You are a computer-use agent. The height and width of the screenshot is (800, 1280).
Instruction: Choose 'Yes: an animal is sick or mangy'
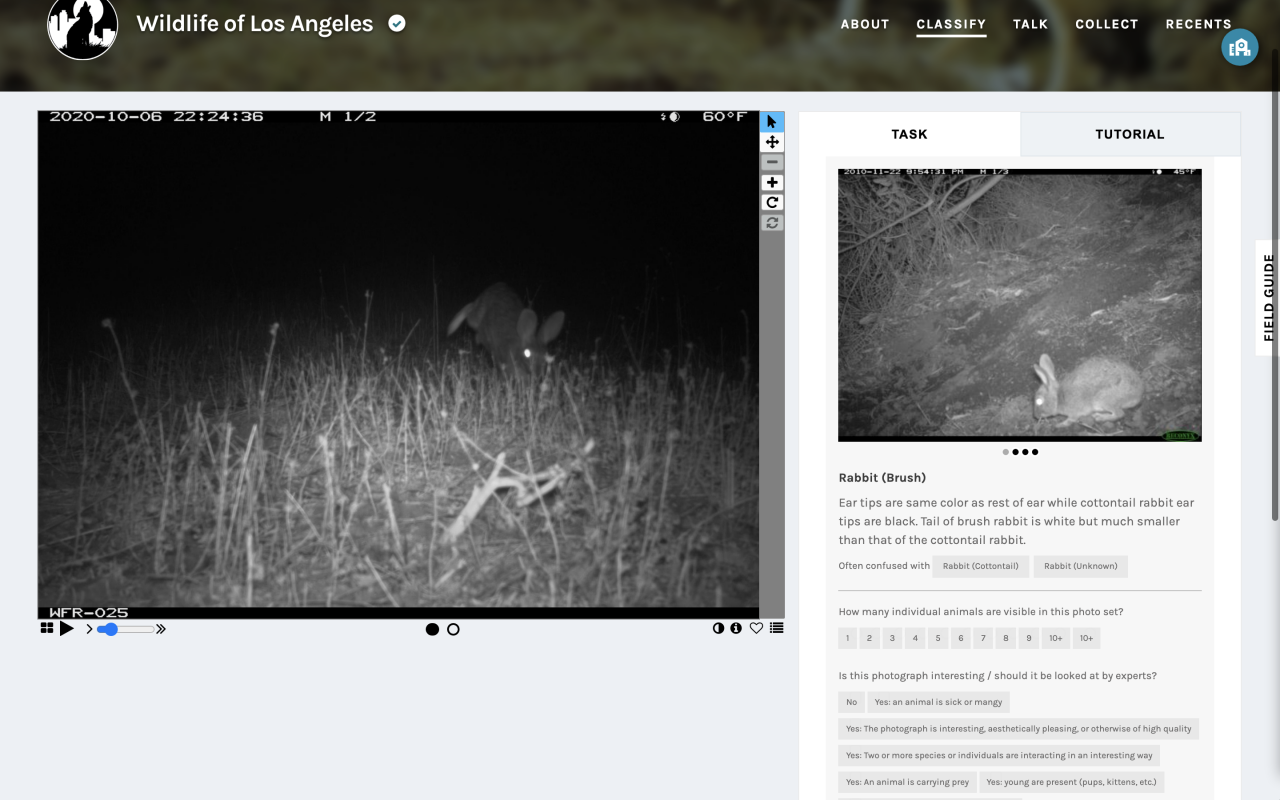[939, 702]
